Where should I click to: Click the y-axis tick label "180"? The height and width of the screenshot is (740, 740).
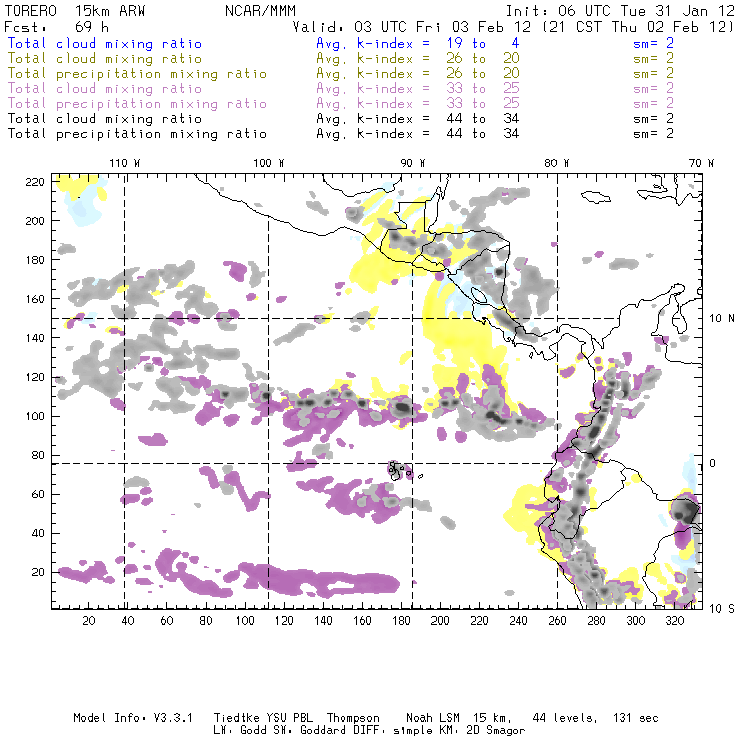click(35, 260)
